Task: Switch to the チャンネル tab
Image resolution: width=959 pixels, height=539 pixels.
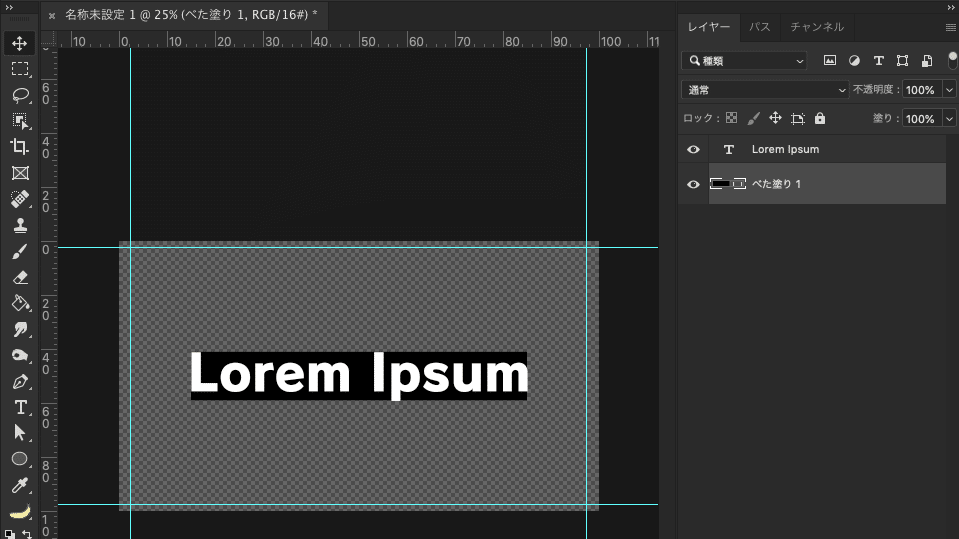Action: (x=817, y=27)
